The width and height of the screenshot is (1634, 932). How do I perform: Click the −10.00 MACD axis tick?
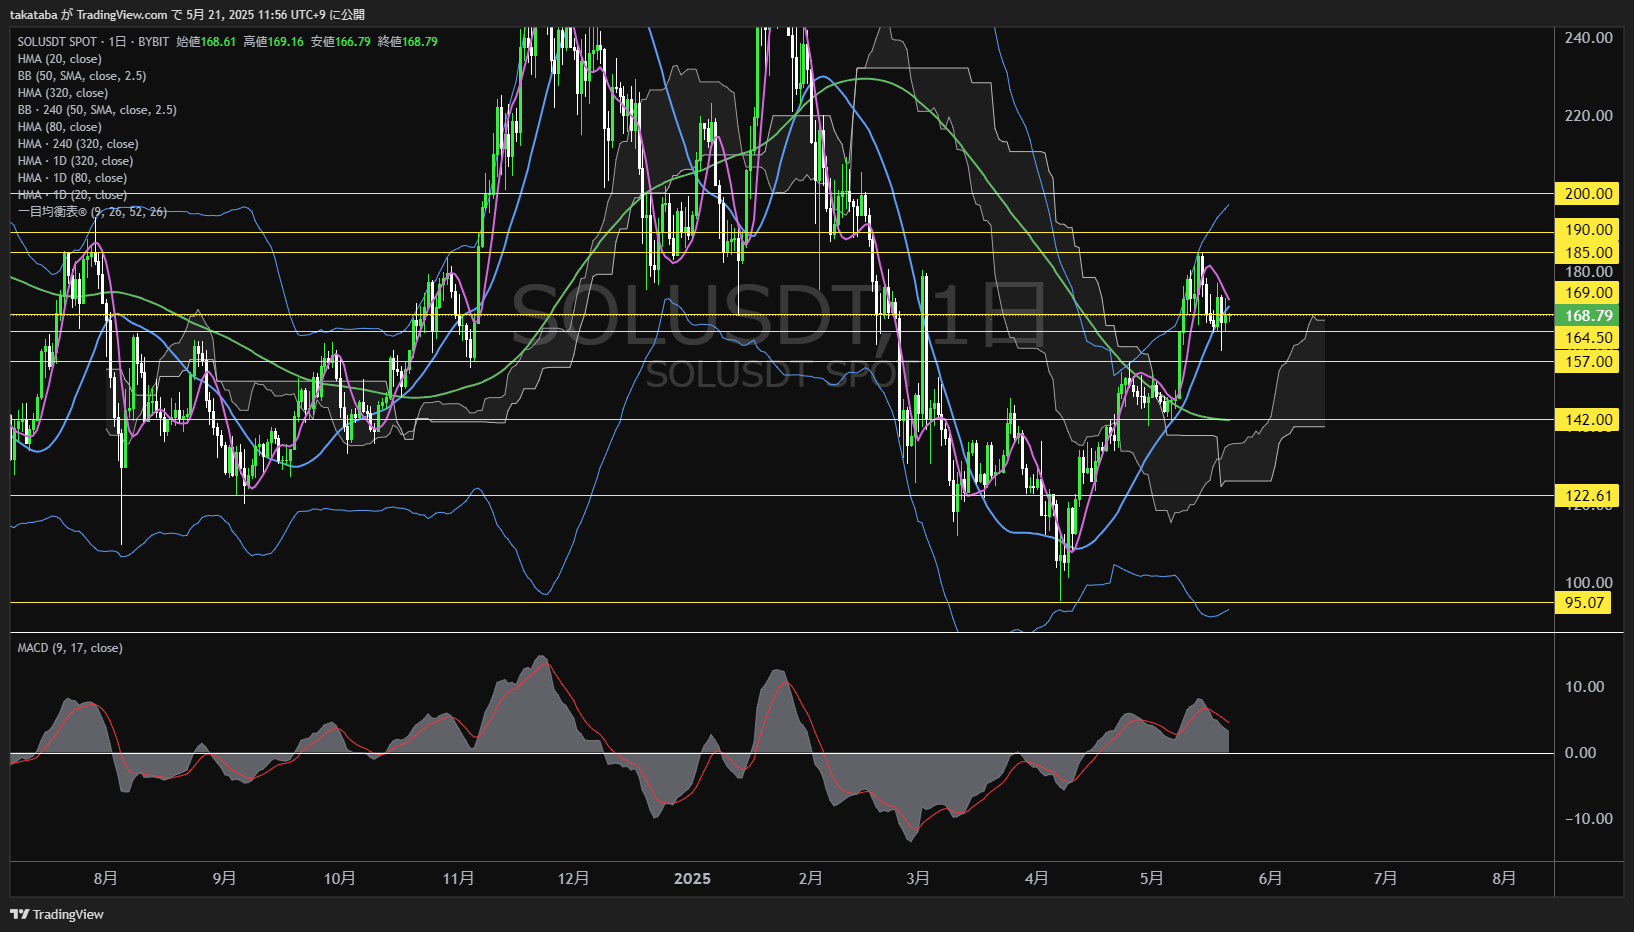[x=1588, y=819]
